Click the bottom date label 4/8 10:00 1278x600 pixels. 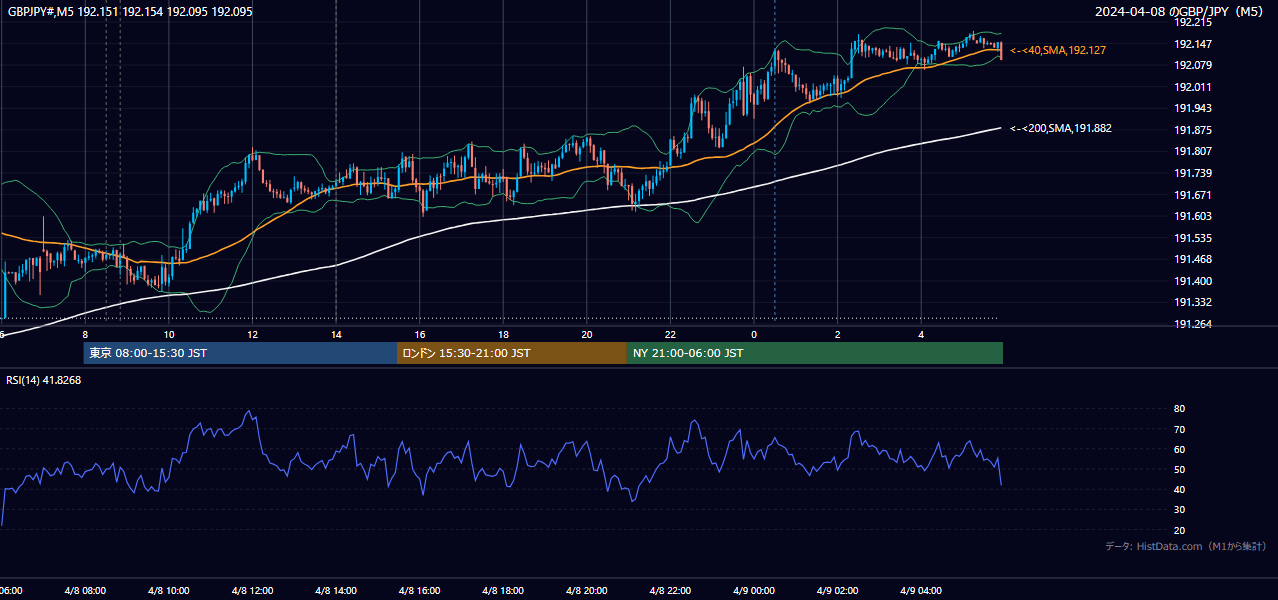tap(168, 590)
